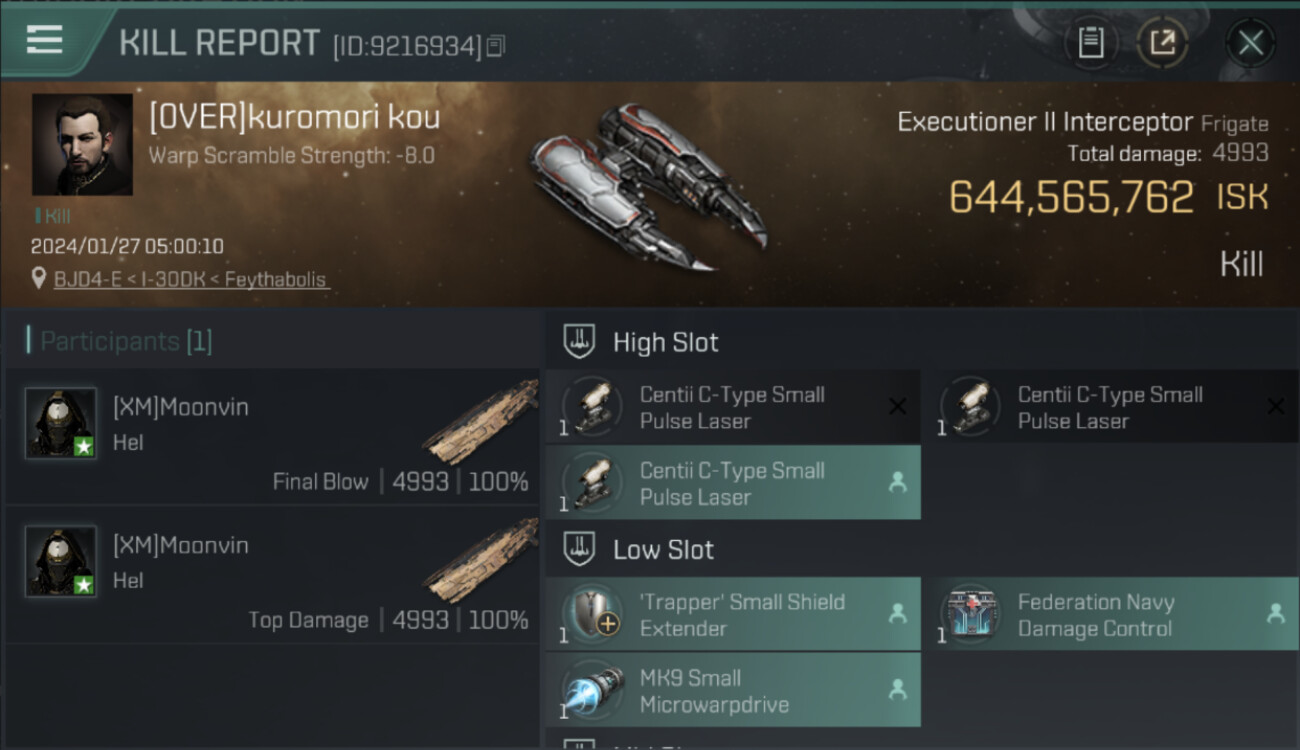Image resolution: width=1300 pixels, height=750 pixels.
Task: View kuromori kou's pilot portrait
Action: pos(82,145)
